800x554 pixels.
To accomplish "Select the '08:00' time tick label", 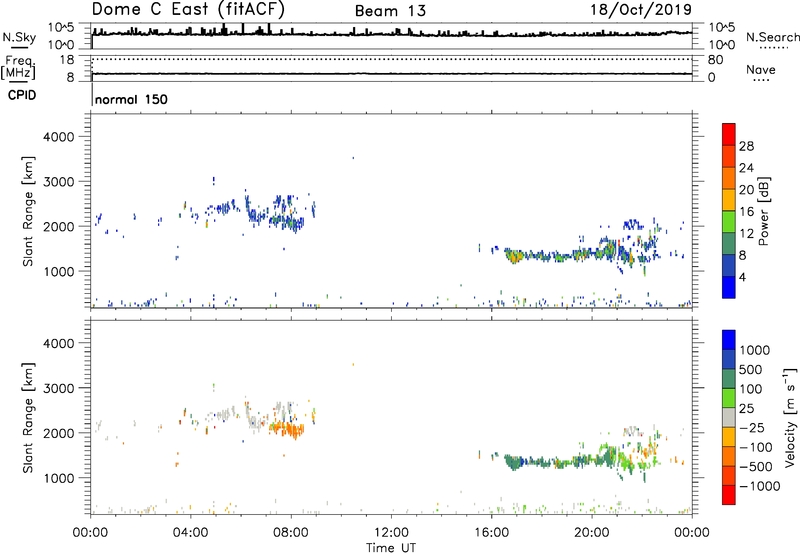I will (x=291, y=533).
